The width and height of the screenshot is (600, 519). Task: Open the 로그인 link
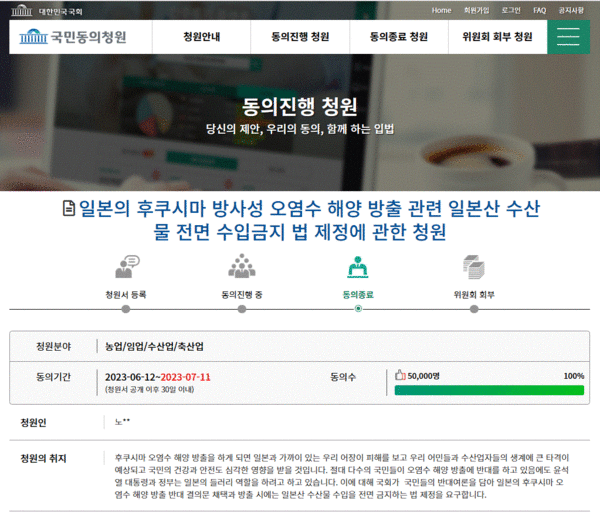tap(511, 10)
